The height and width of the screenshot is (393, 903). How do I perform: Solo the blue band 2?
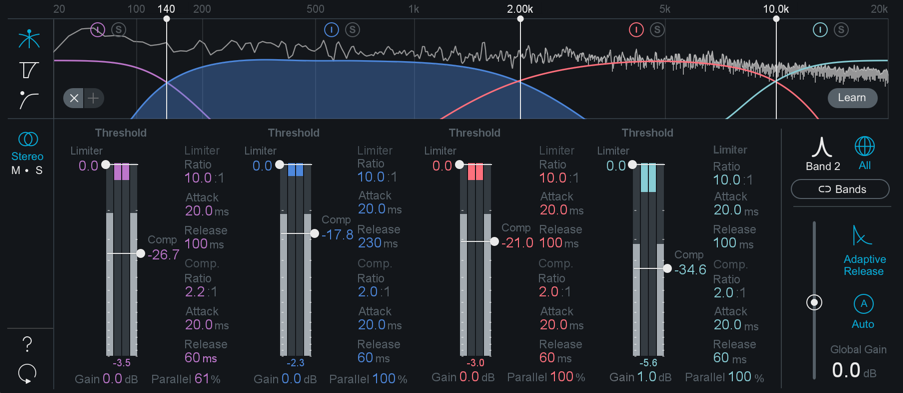point(353,29)
